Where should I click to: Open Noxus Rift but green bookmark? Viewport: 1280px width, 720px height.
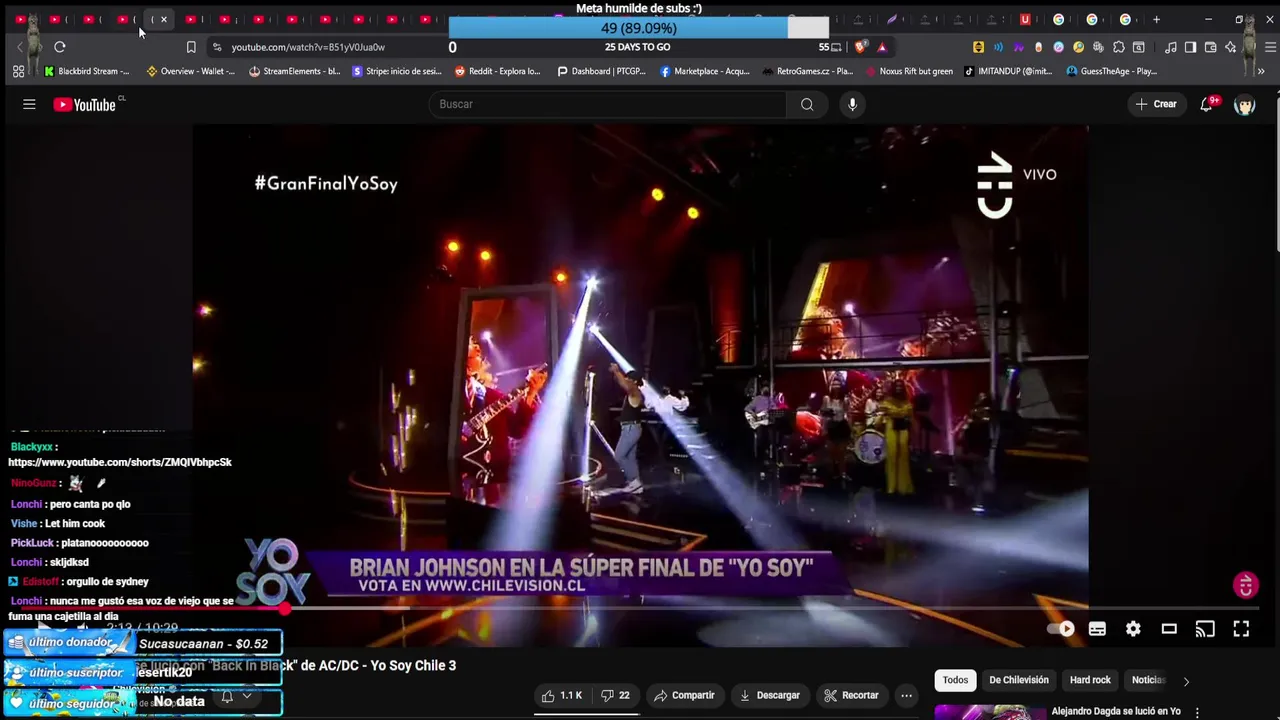[x=909, y=71]
